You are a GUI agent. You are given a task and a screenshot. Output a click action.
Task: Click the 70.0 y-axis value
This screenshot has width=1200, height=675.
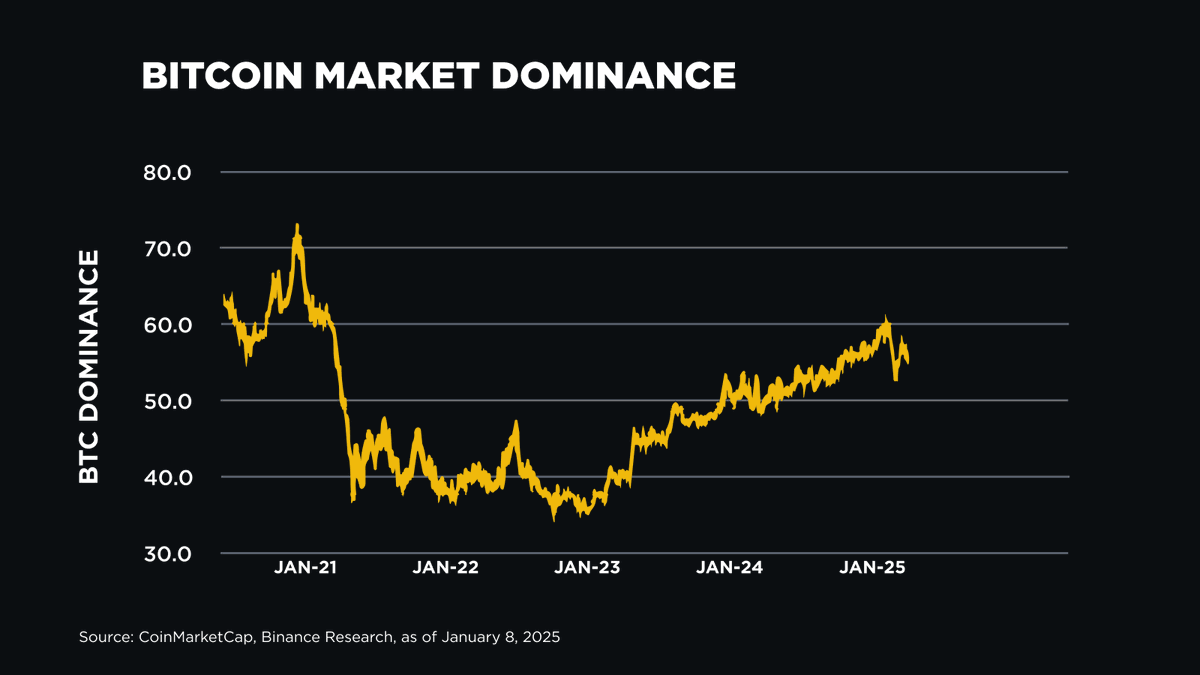pyautogui.click(x=167, y=248)
